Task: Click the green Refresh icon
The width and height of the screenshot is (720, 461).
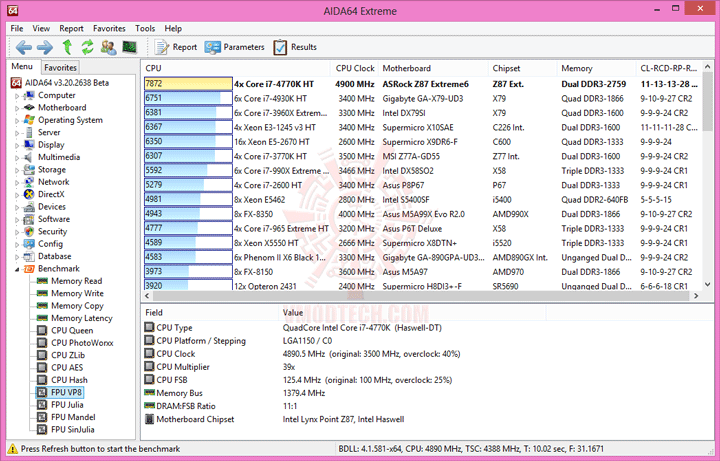Action: click(87, 47)
